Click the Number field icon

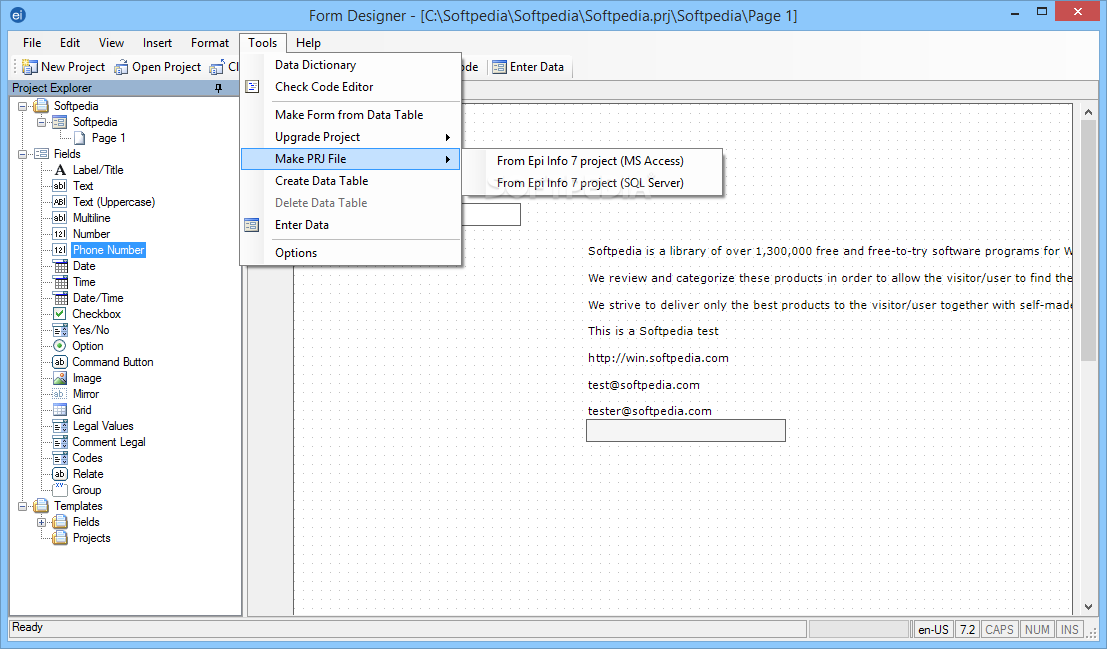60,234
